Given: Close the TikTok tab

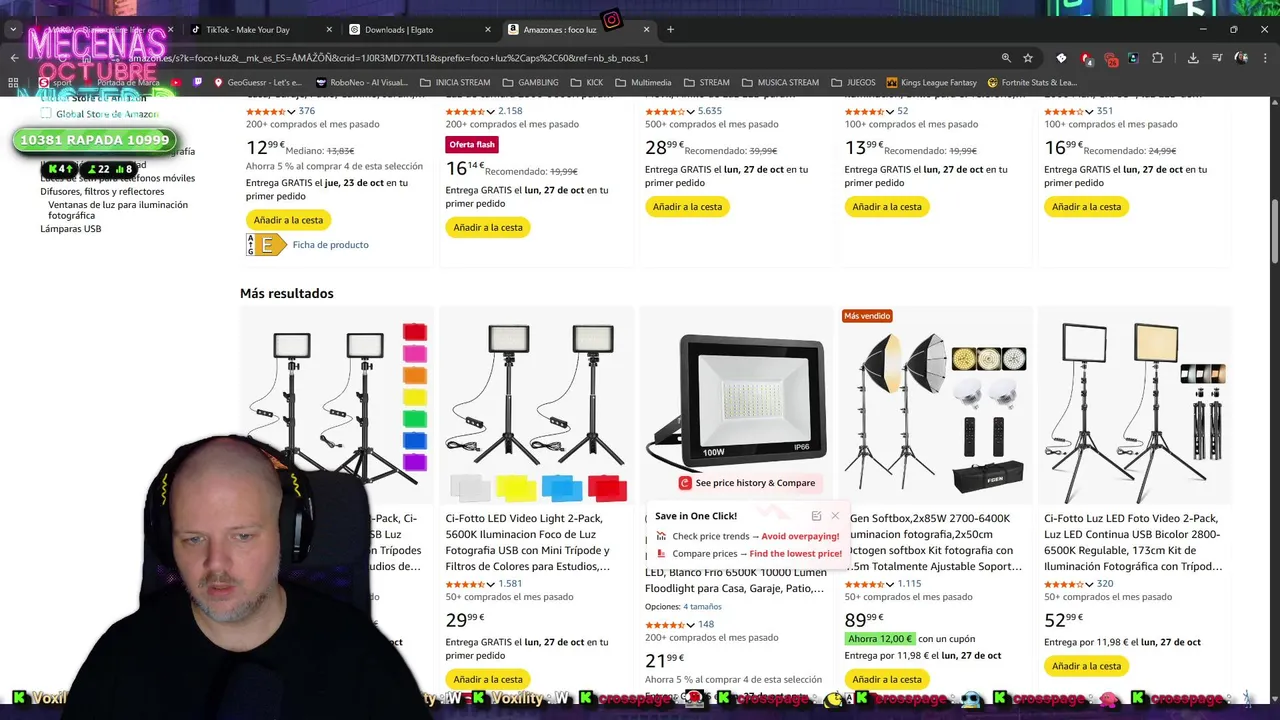Looking at the screenshot, I should pos(328,30).
